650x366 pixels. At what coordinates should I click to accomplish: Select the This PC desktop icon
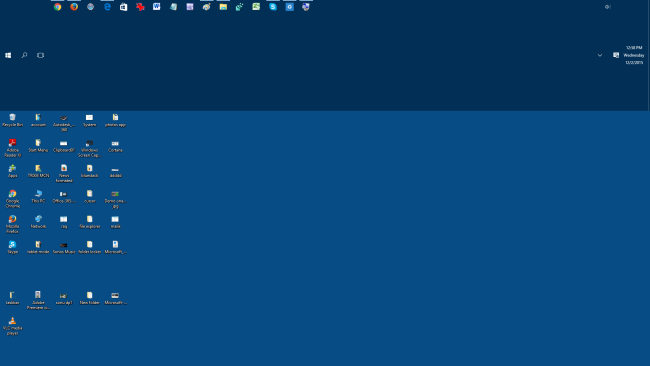coord(38,196)
